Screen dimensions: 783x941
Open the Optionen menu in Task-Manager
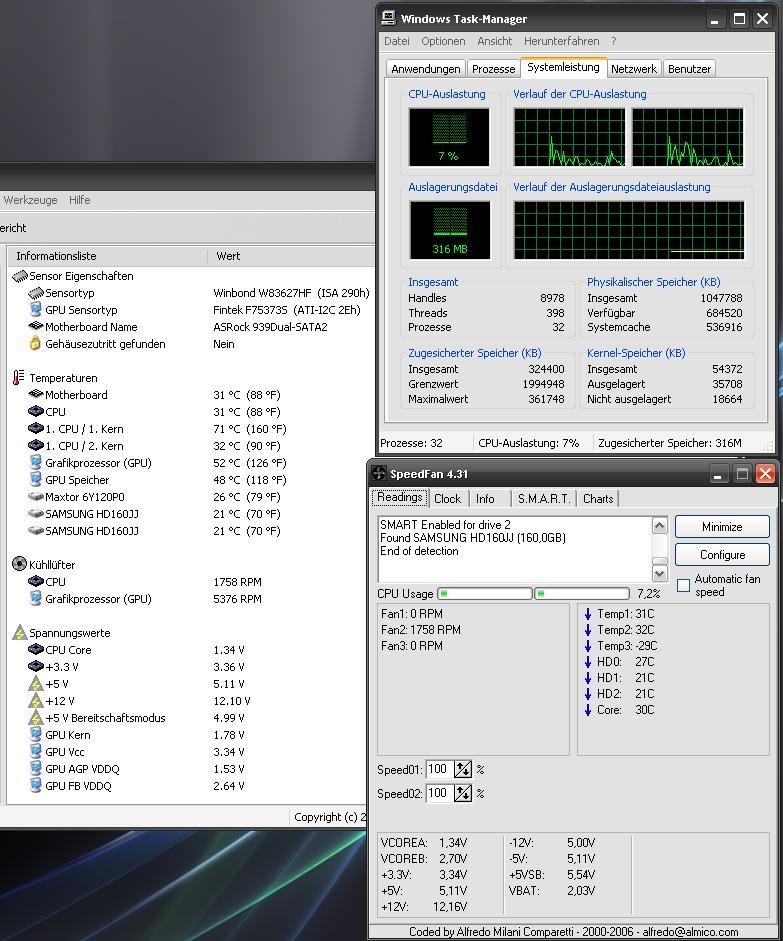[443, 41]
